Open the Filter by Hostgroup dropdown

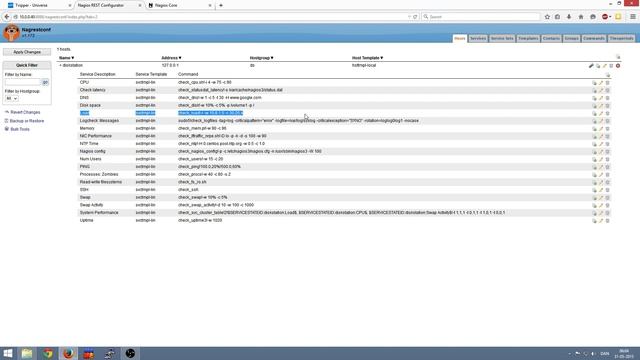(11, 98)
